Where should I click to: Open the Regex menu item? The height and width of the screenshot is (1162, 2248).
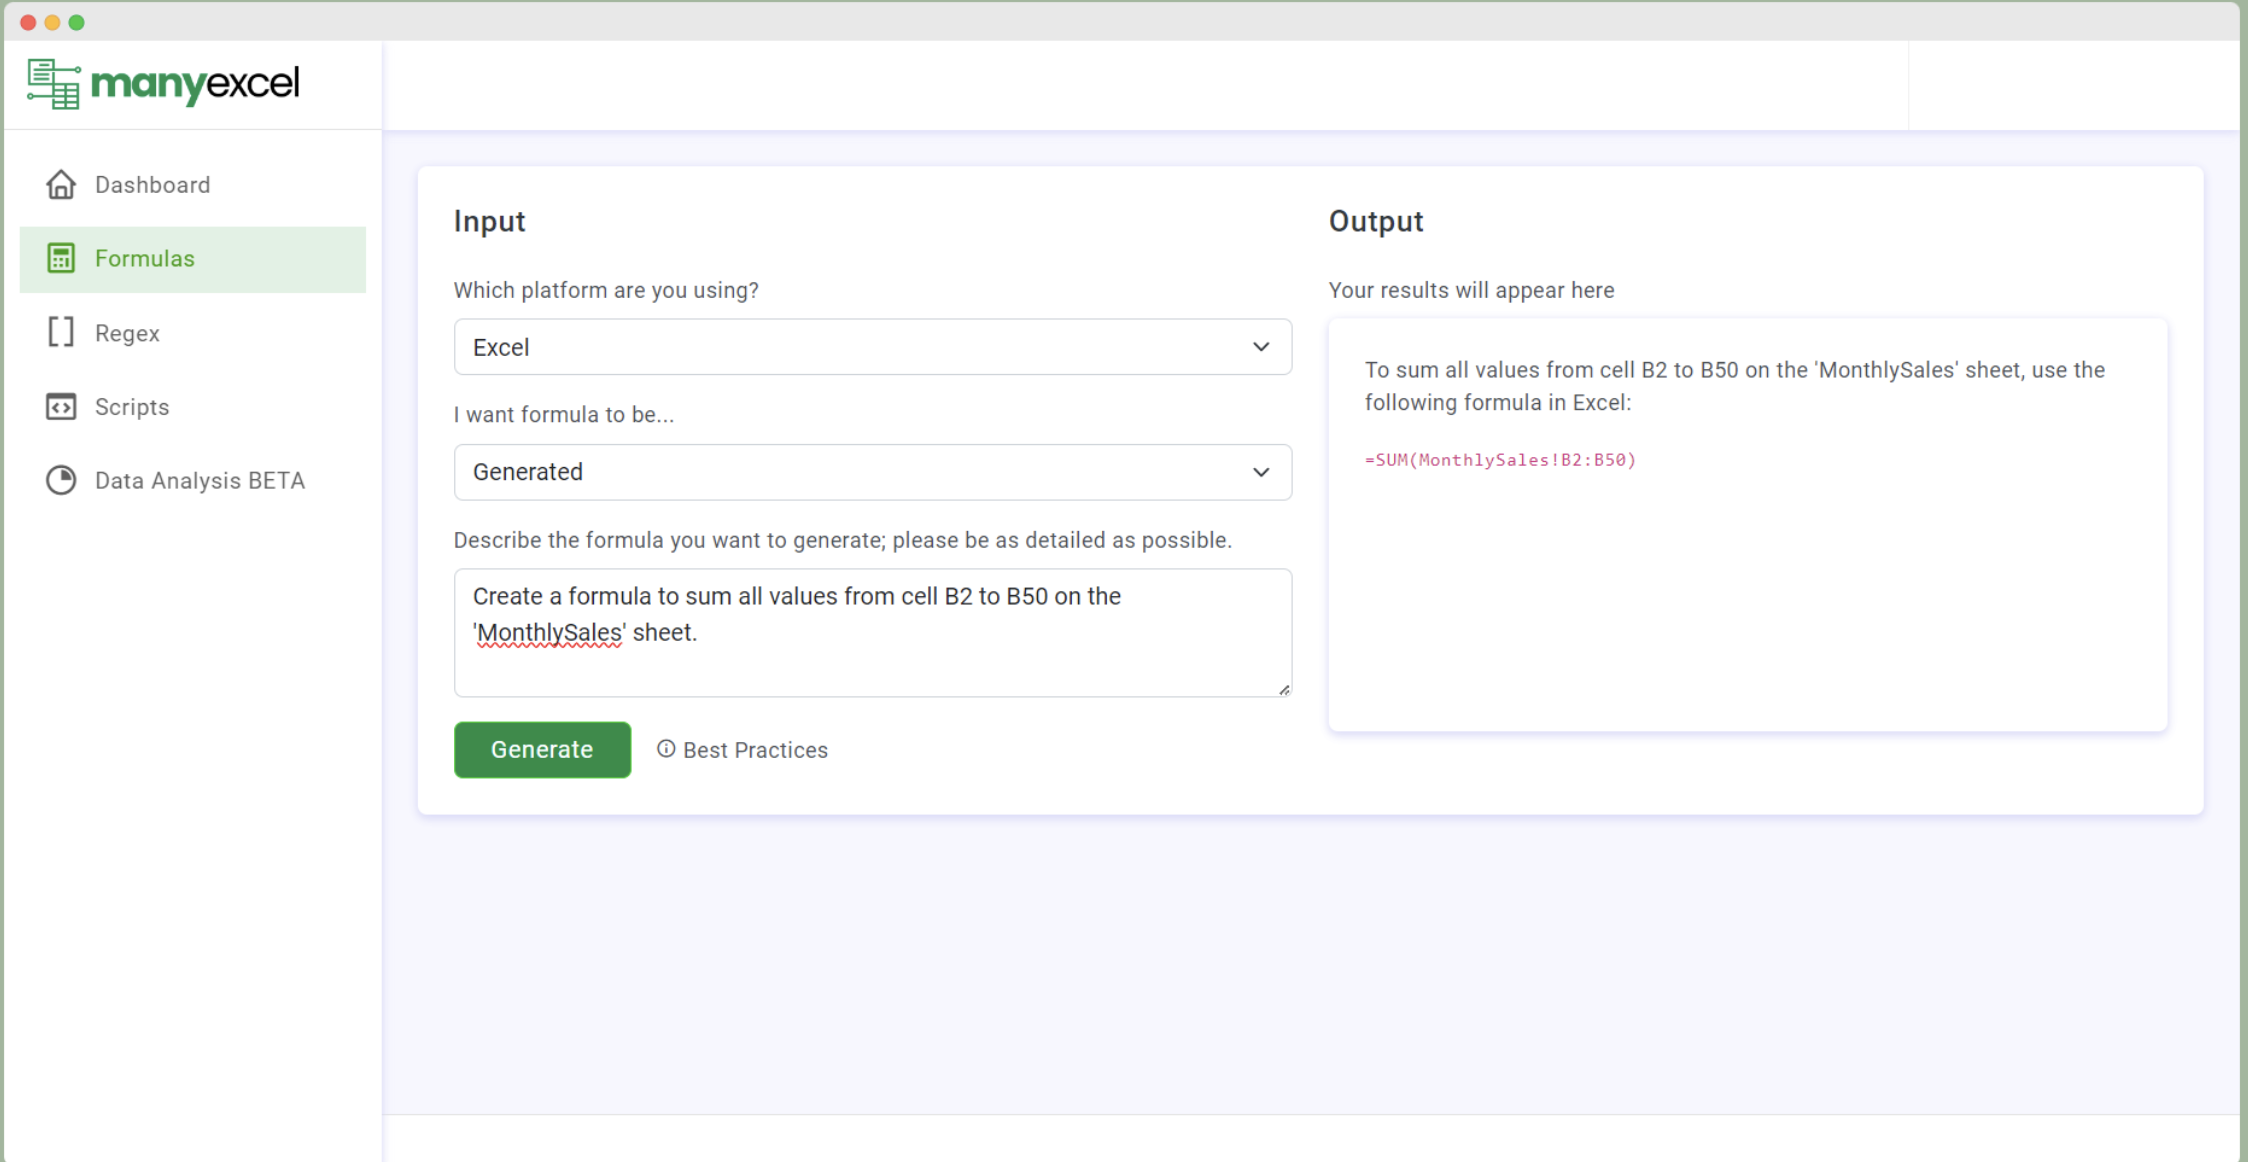[127, 333]
